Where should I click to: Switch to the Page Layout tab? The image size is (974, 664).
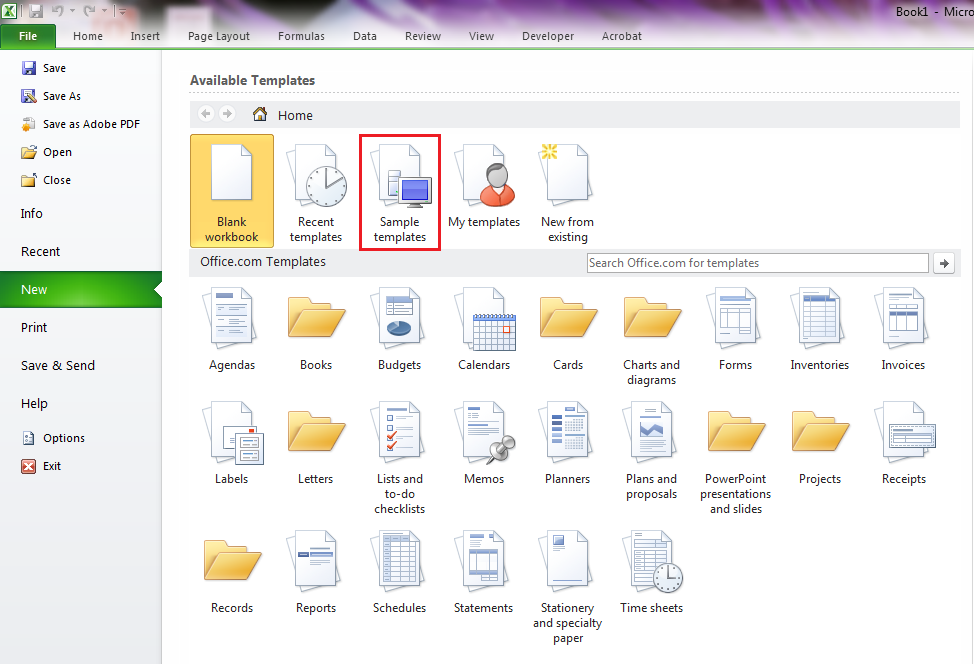pyautogui.click(x=219, y=36)
